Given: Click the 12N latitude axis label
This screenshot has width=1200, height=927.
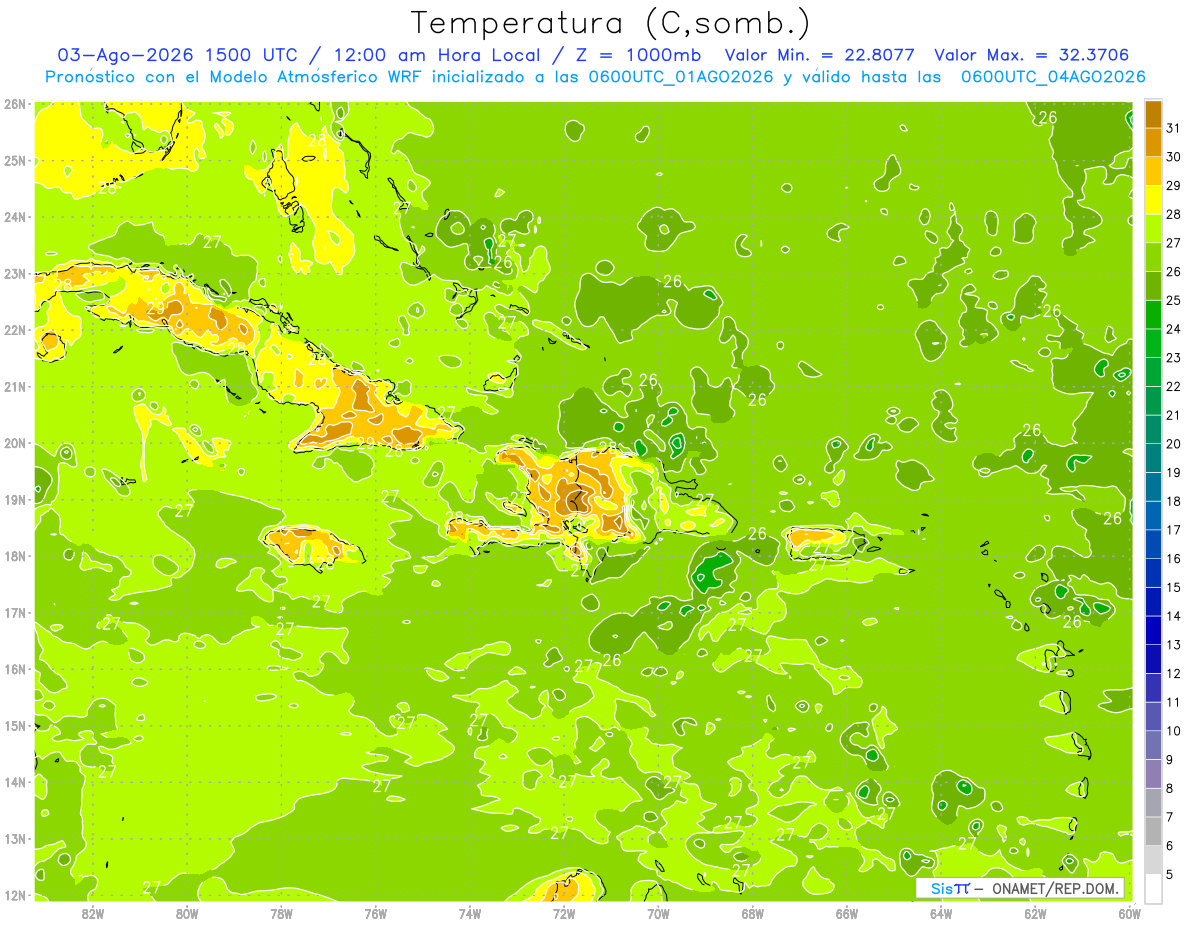Looking at the screenshot, I should [14, 895].
